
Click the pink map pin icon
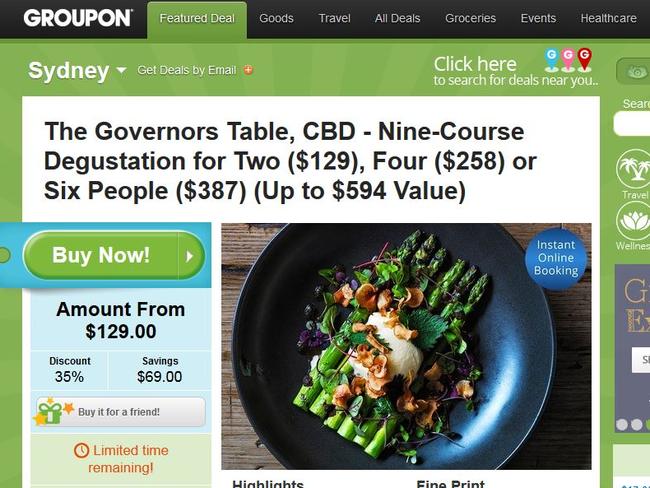tap(568, 59)
